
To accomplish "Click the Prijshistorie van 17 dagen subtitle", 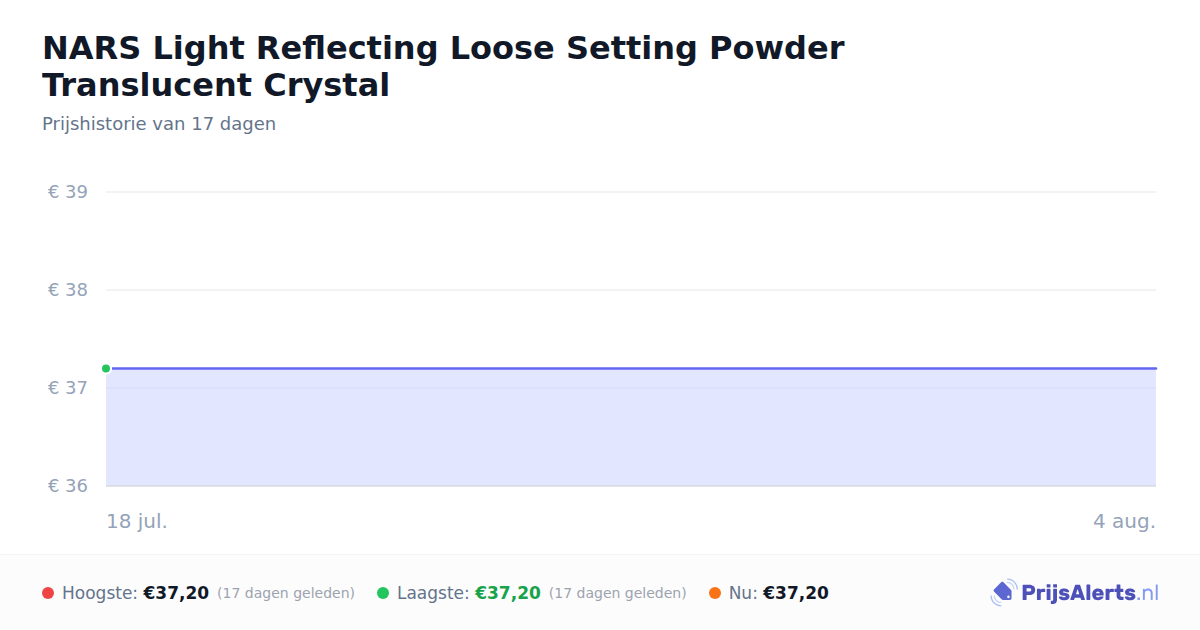I will click(159, 124).
